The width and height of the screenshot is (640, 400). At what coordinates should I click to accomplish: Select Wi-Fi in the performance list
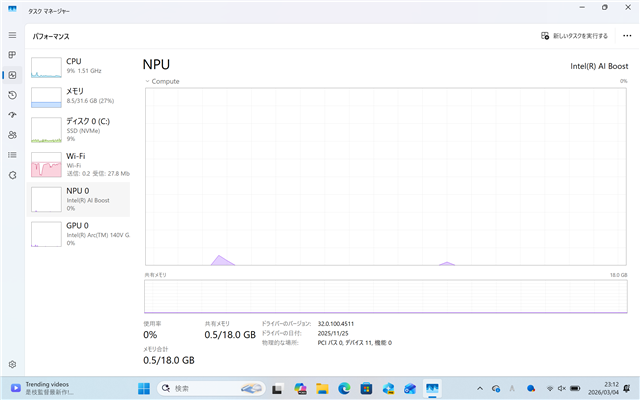78,164
